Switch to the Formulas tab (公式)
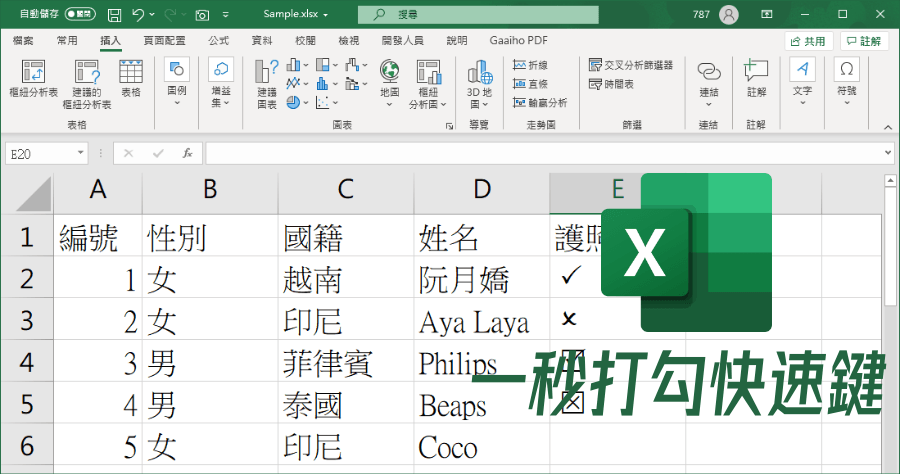The image size is (900, 474). pyautogui.click(x=218, y=40)
